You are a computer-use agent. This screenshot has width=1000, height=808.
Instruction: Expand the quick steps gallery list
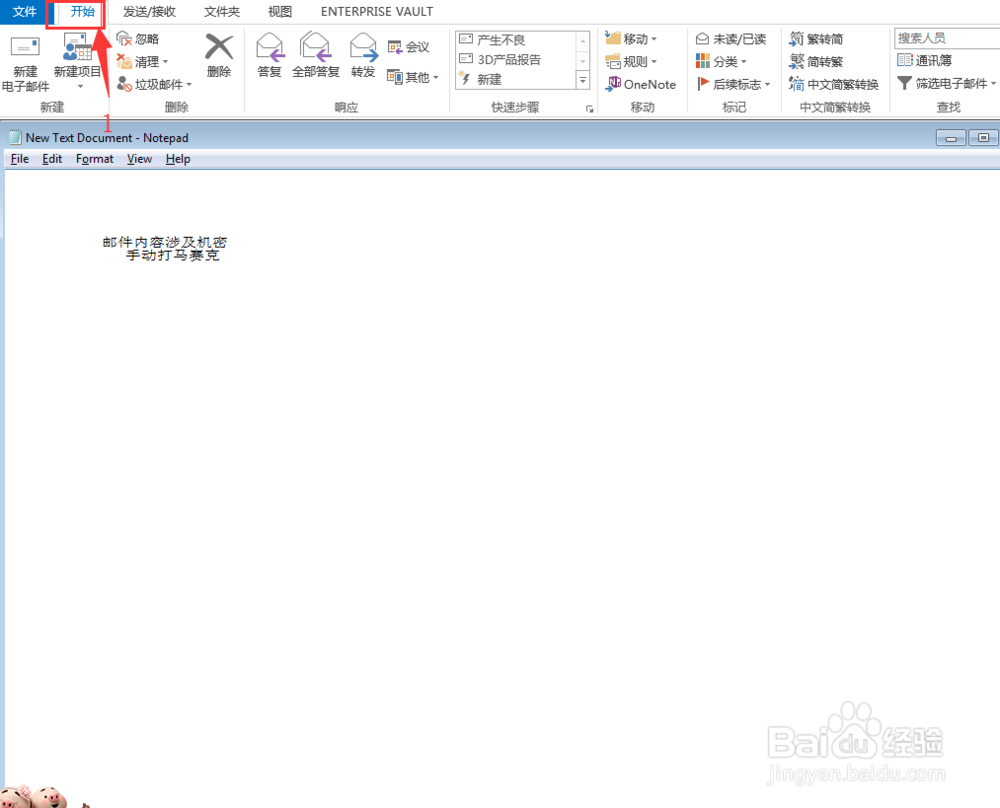click(x=582, y=80)
